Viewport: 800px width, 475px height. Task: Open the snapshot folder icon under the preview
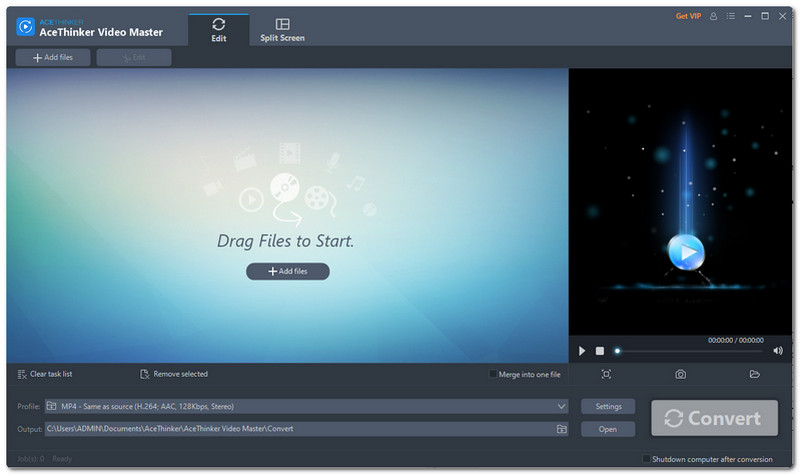tap(755, 374)
